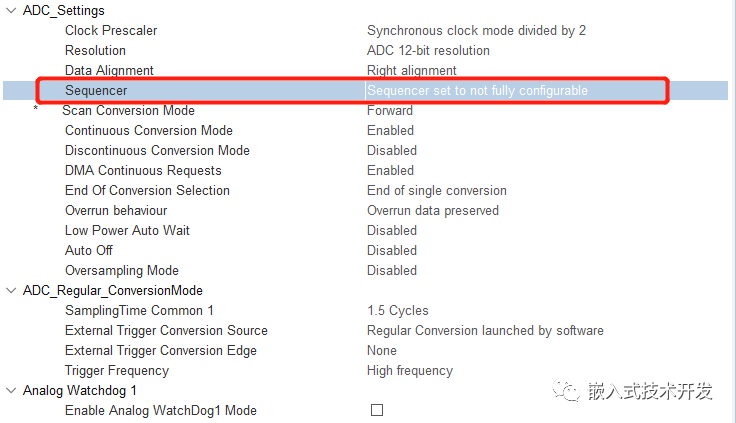Collapse the Analog Watchdog 1 section
This screenshot has height=423, width=736.
pos(11,390)
